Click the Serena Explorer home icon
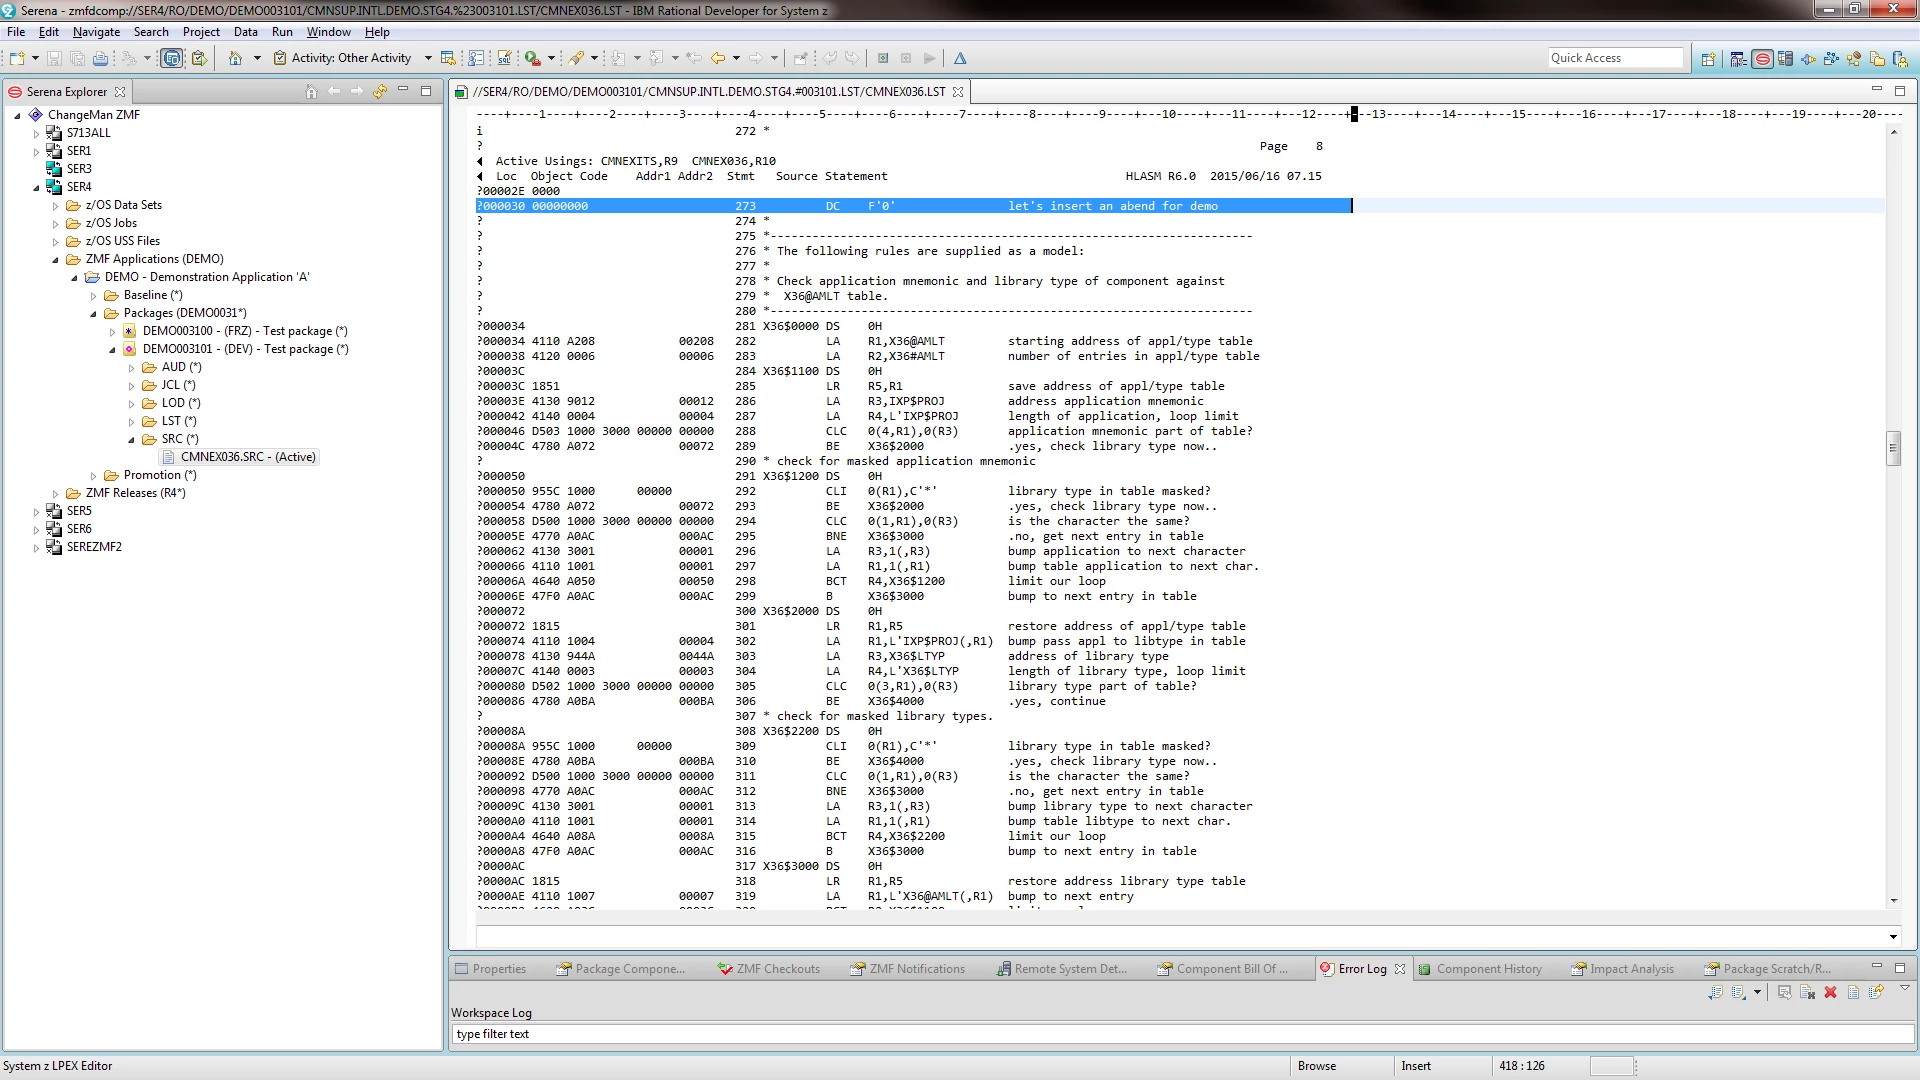 (x=311, y=92)
